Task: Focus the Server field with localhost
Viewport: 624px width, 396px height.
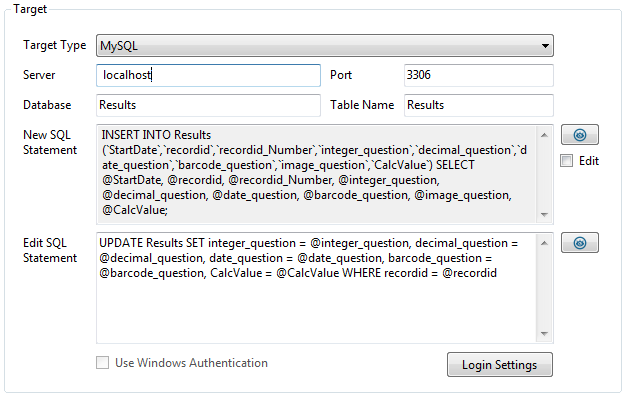Action: coord(208,75)
